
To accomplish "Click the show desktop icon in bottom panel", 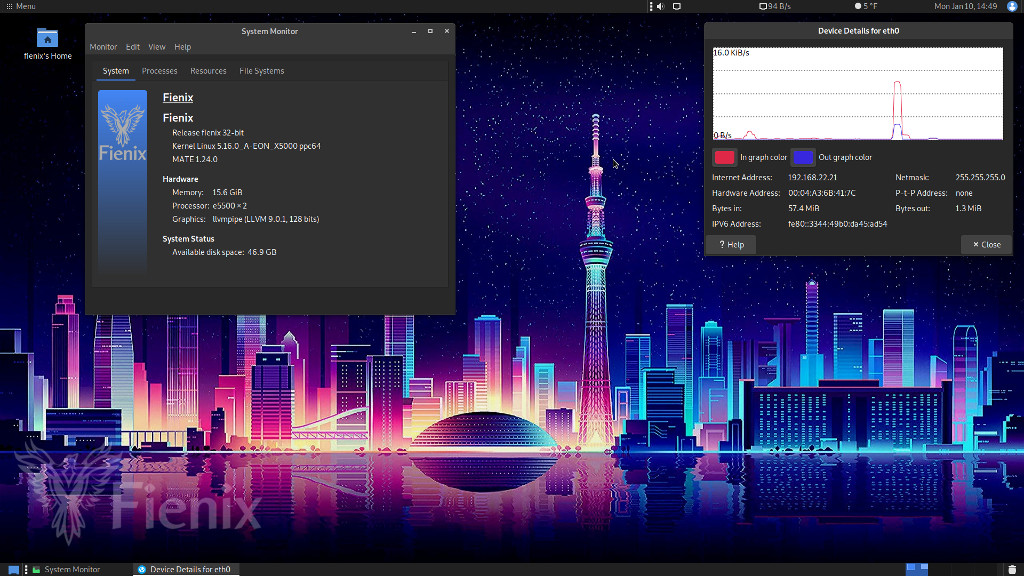I will pyautogui.click(x=13, y=569).
